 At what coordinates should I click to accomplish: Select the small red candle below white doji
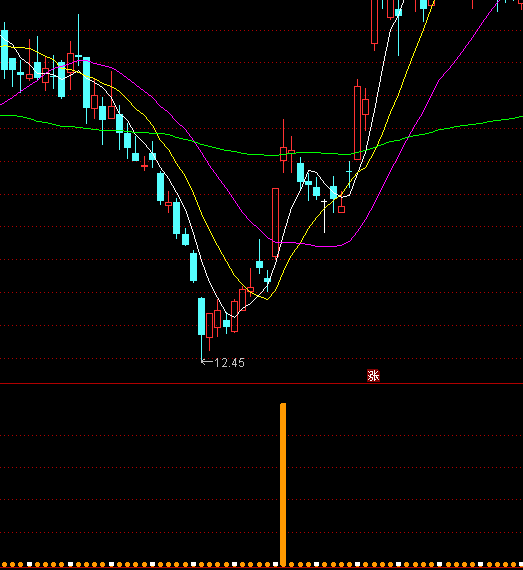(x=341, y=209)
